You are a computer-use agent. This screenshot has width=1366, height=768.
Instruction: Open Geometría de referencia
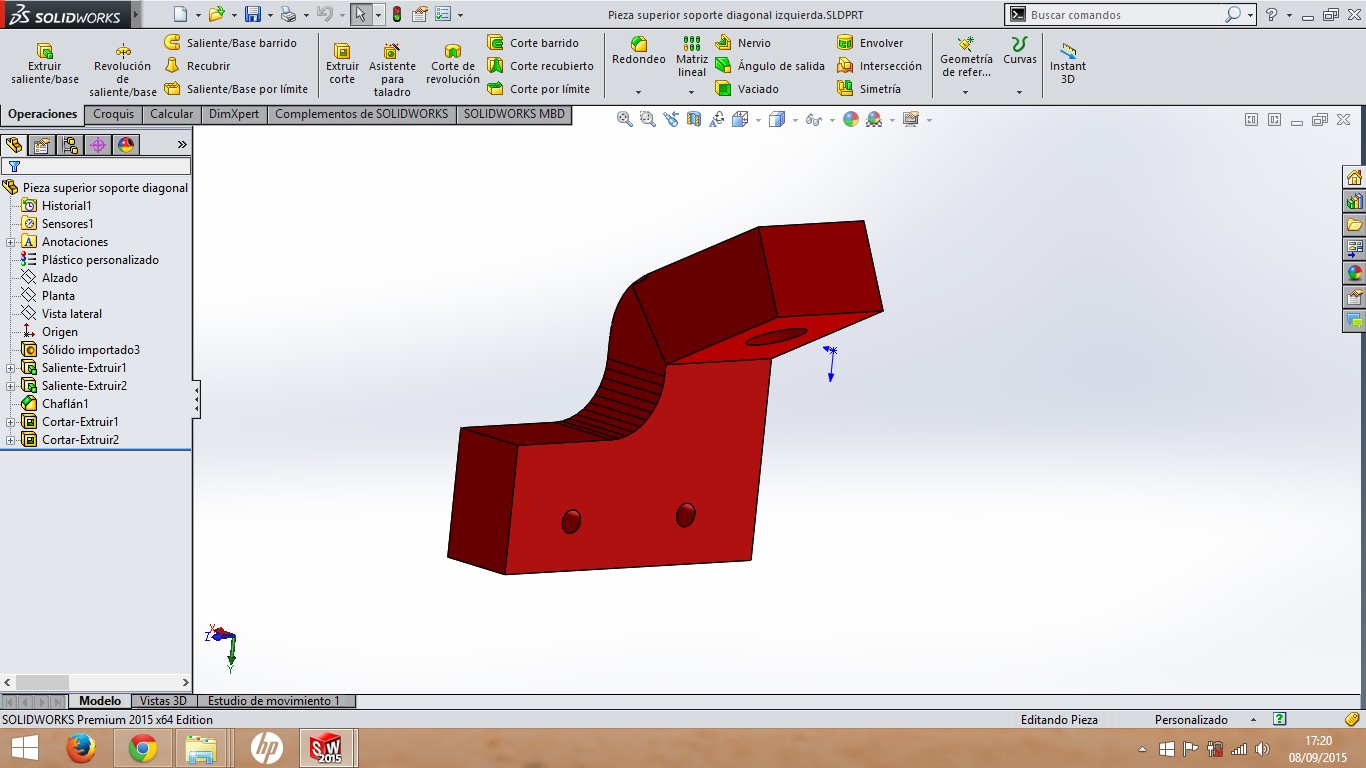(966, 57)
